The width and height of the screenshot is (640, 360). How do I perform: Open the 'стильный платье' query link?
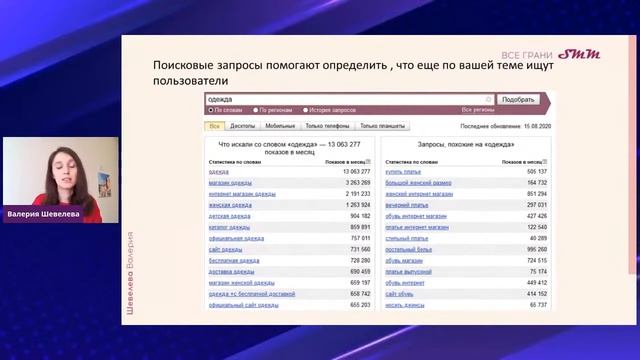coord(407,238)
